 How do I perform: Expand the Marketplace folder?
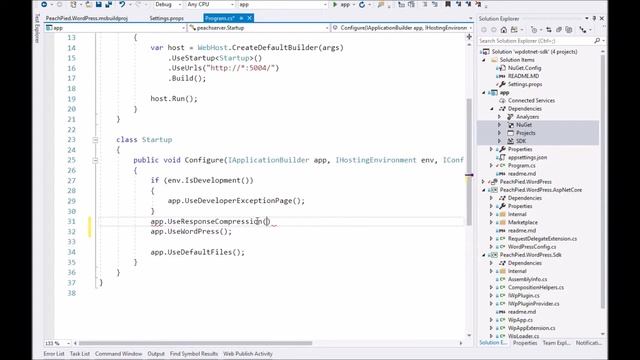[x=492, y=222]
